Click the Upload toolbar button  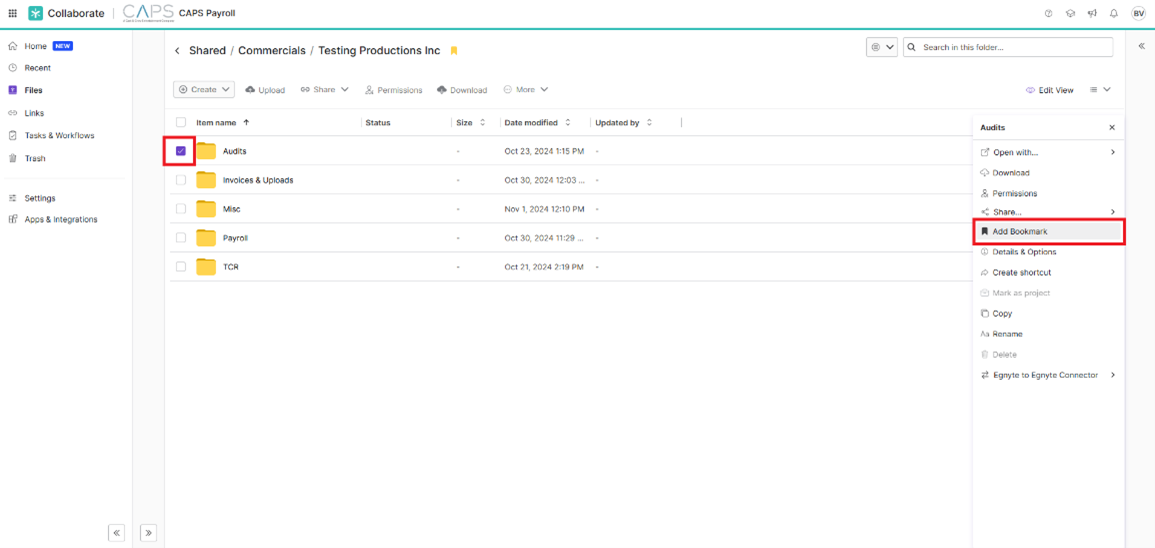click(265, 90)
